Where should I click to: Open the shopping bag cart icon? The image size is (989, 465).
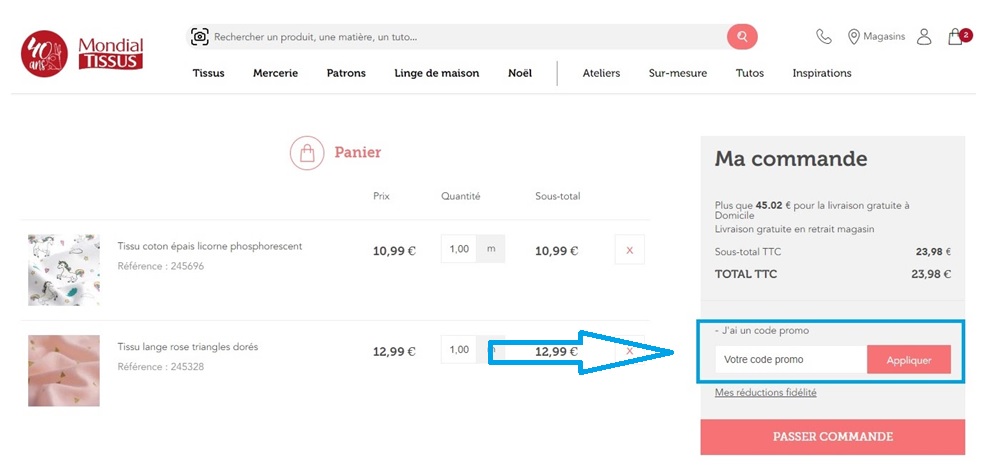tap(959, 36)
